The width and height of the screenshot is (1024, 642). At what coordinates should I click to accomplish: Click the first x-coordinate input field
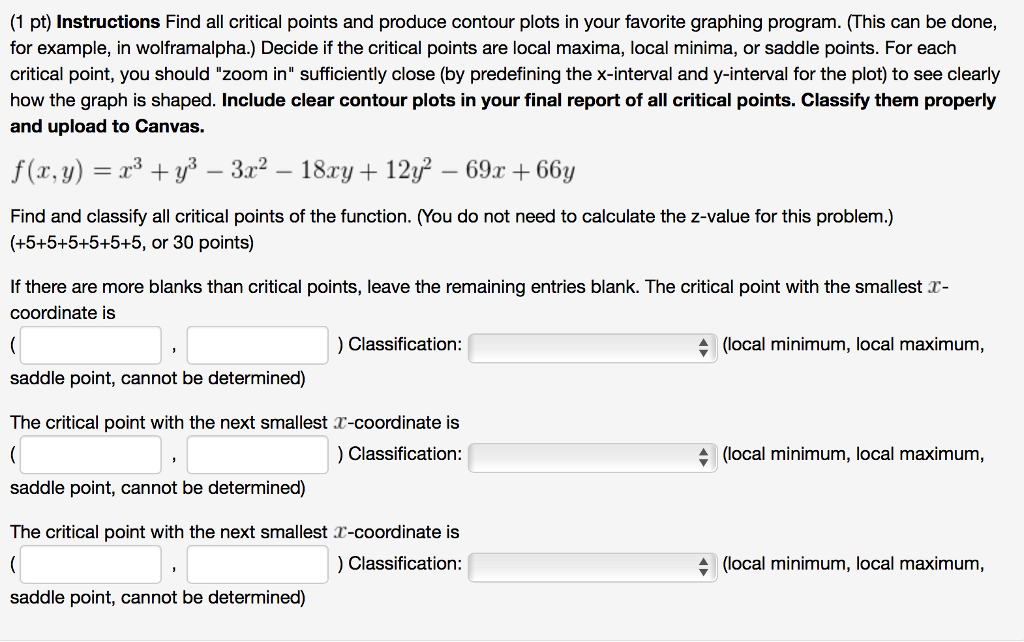[x=90, y=344]
